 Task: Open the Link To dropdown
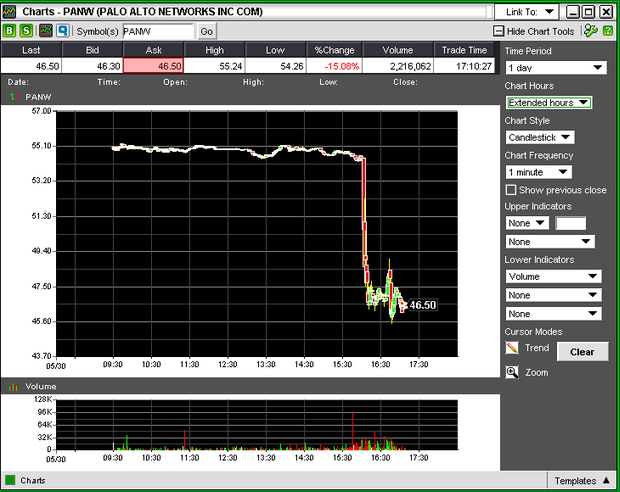pyautogui.click(x=527, y=12)
